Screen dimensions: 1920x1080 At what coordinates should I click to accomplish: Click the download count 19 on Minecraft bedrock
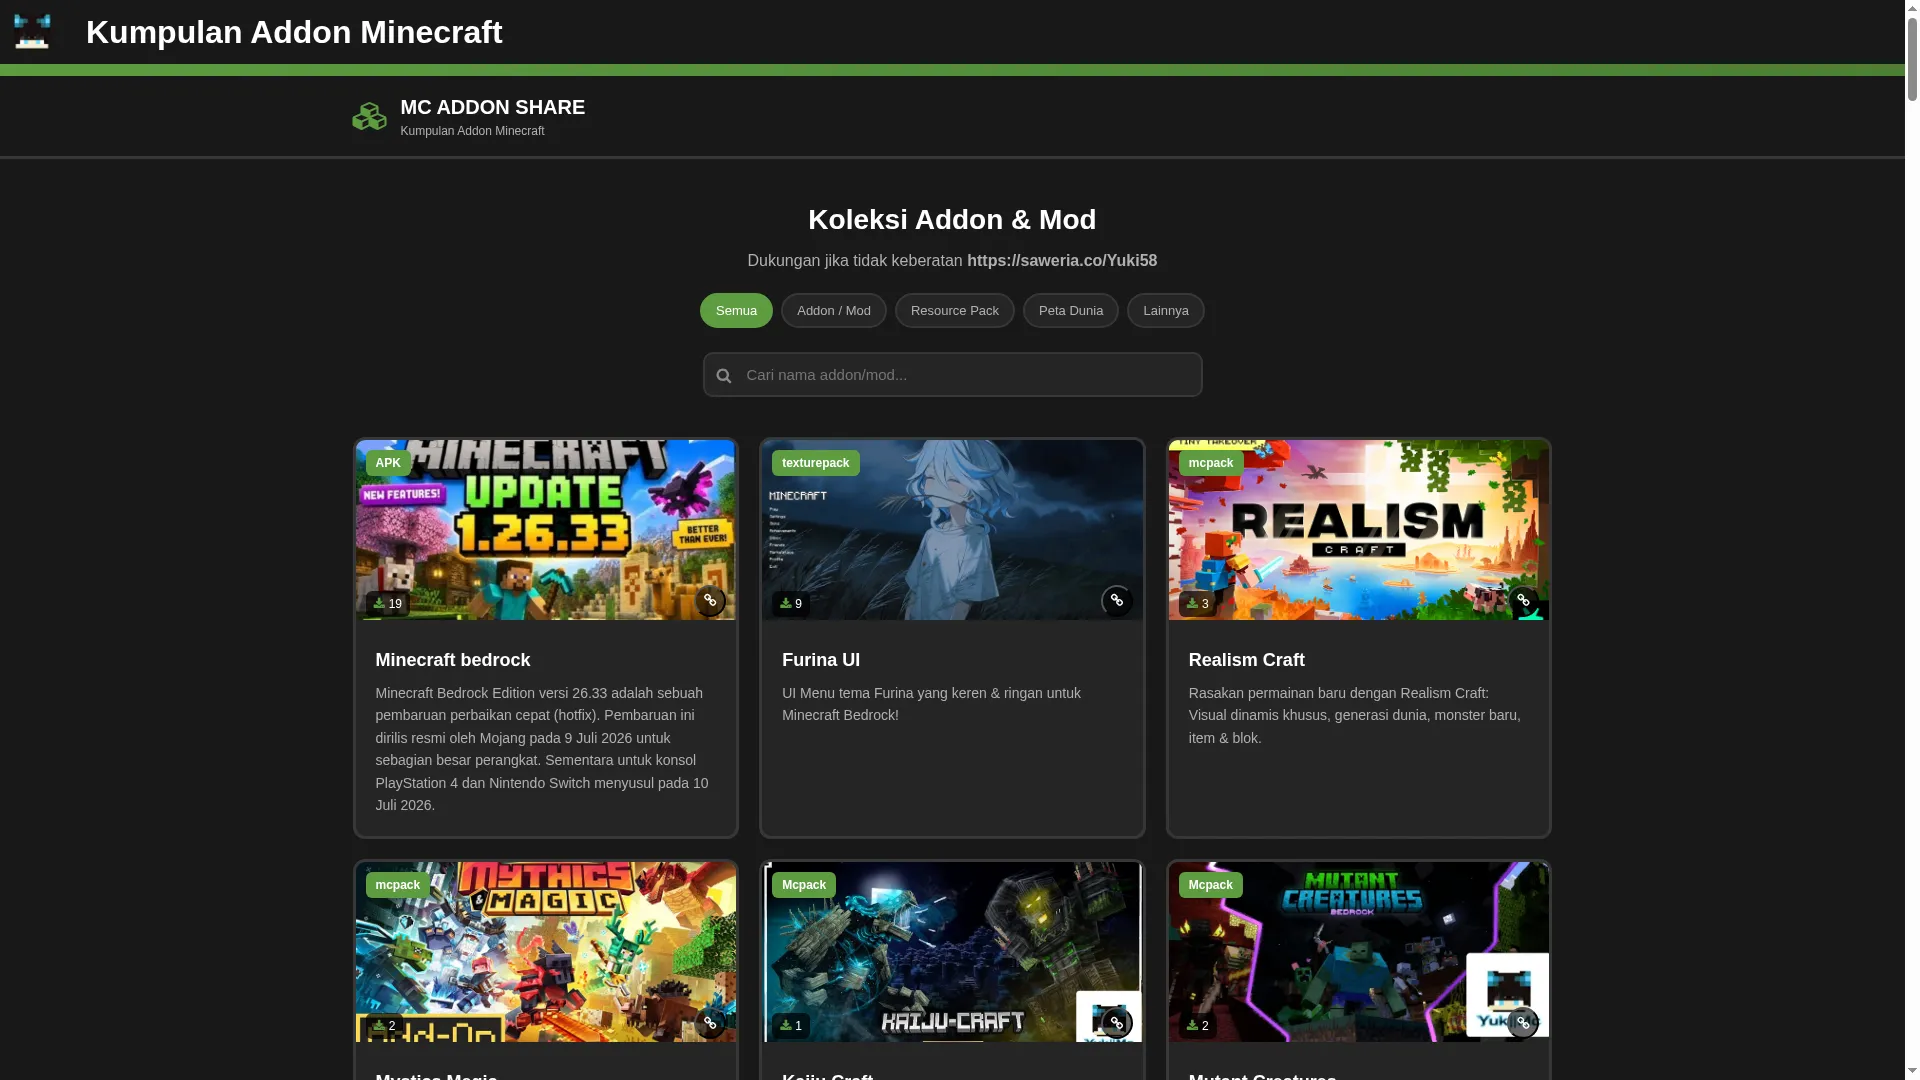pyautogui.click(x=388, y=604)
